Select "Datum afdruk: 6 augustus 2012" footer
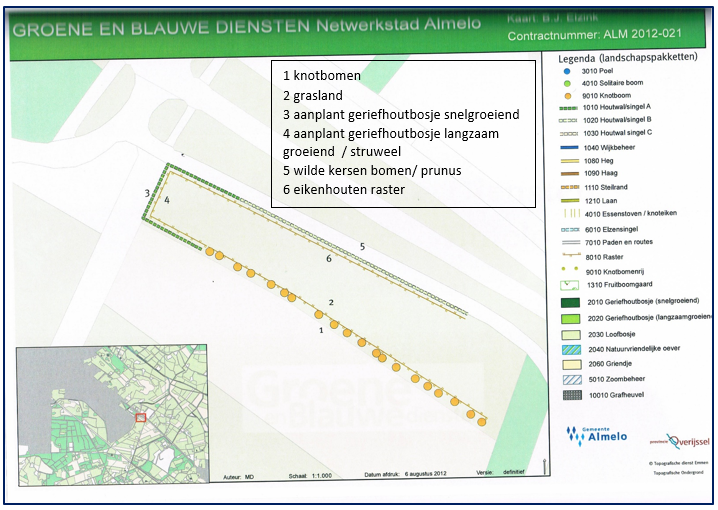 pos(405,474)
